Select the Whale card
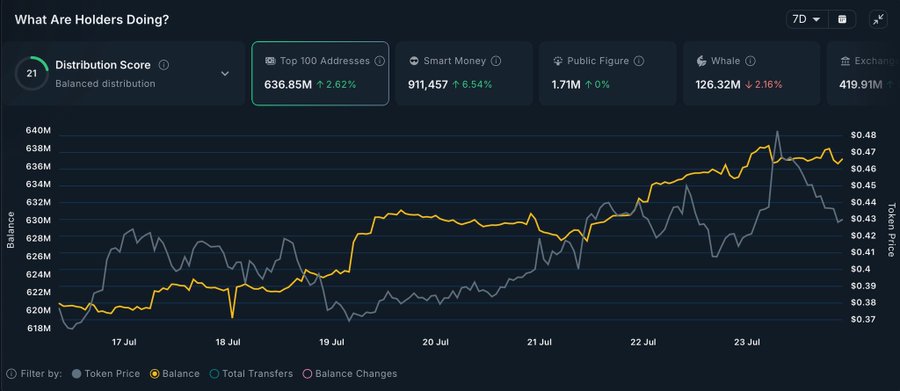Viewport: 900px width, 391px height. (x=751, y=73)
